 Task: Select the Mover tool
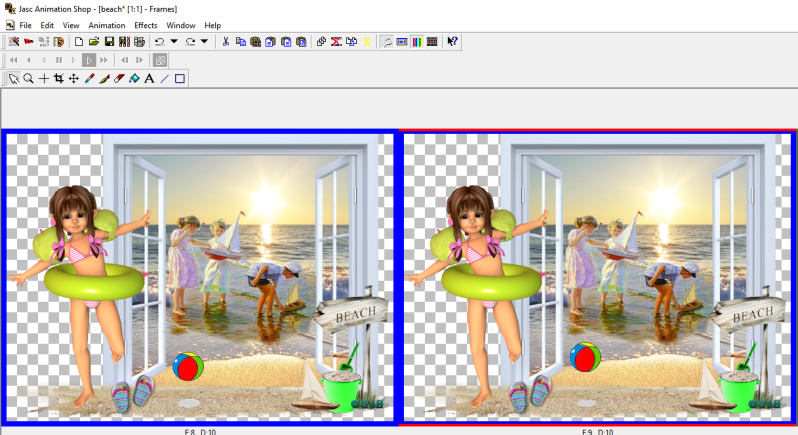(74, 78)
